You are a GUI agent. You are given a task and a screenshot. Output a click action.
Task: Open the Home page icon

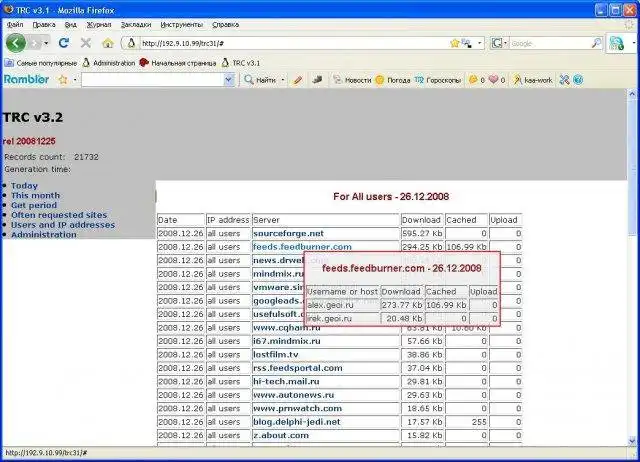pyautogui.click(x=108, y=43)
